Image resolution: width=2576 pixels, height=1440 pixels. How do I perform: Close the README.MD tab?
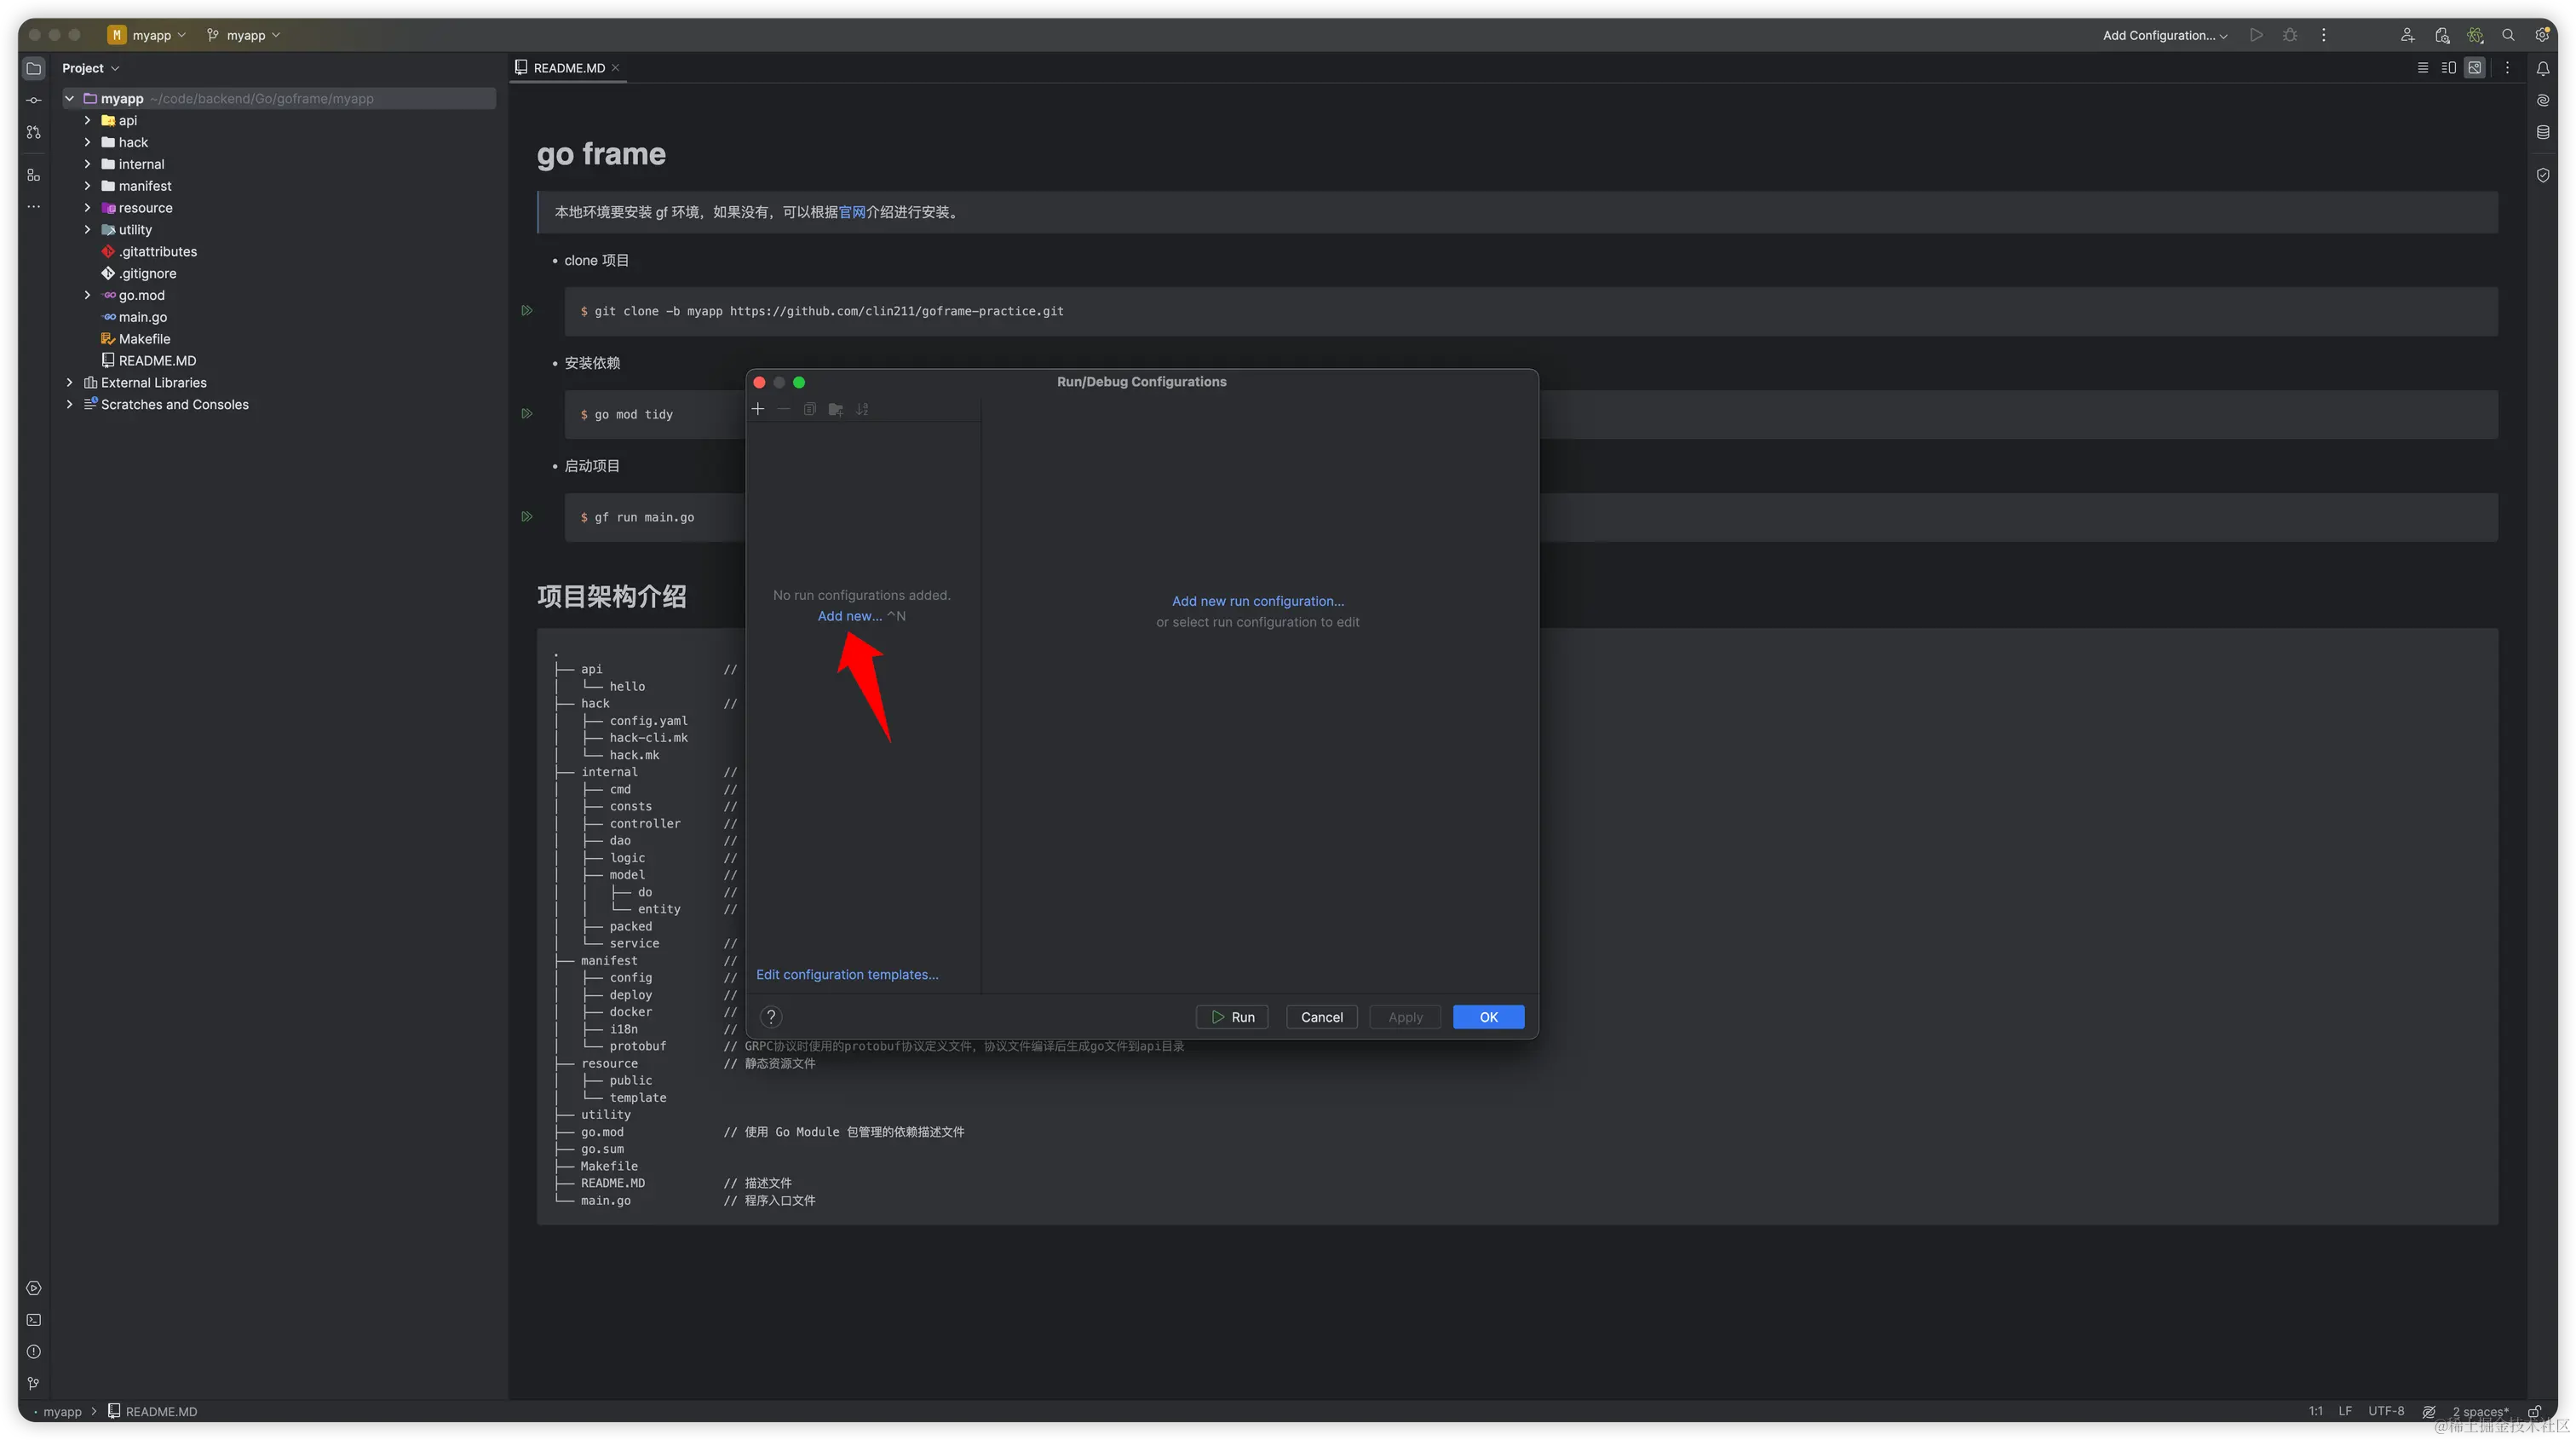pyautogui.click(x=616, y=68)
